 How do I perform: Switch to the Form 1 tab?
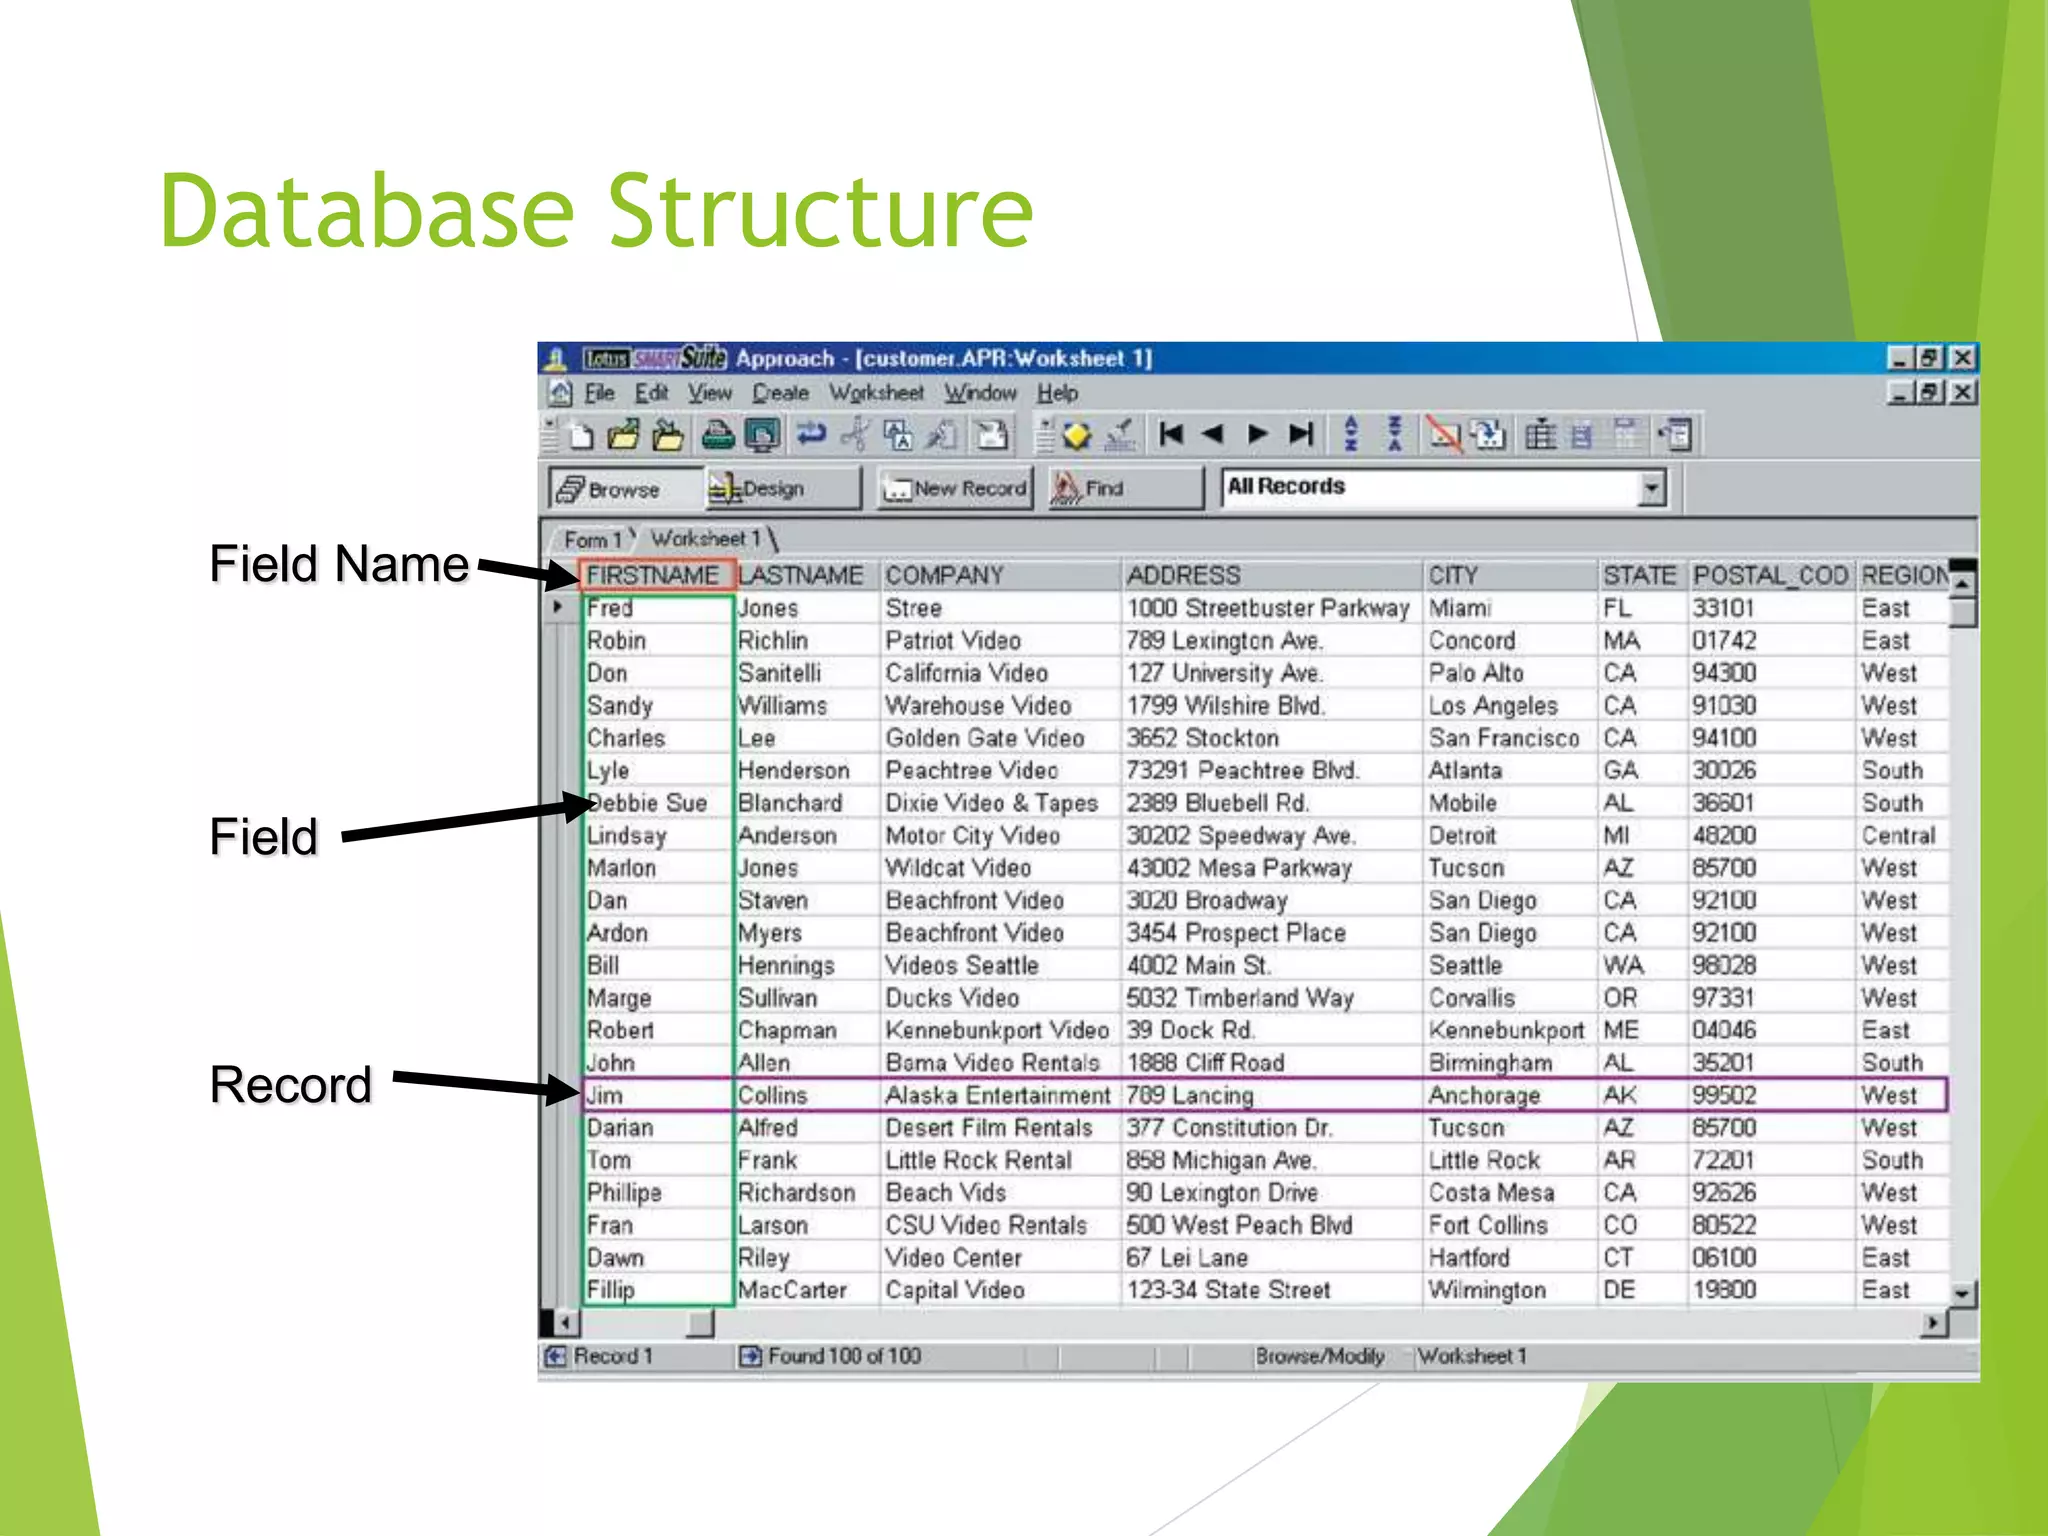(592, 539)
